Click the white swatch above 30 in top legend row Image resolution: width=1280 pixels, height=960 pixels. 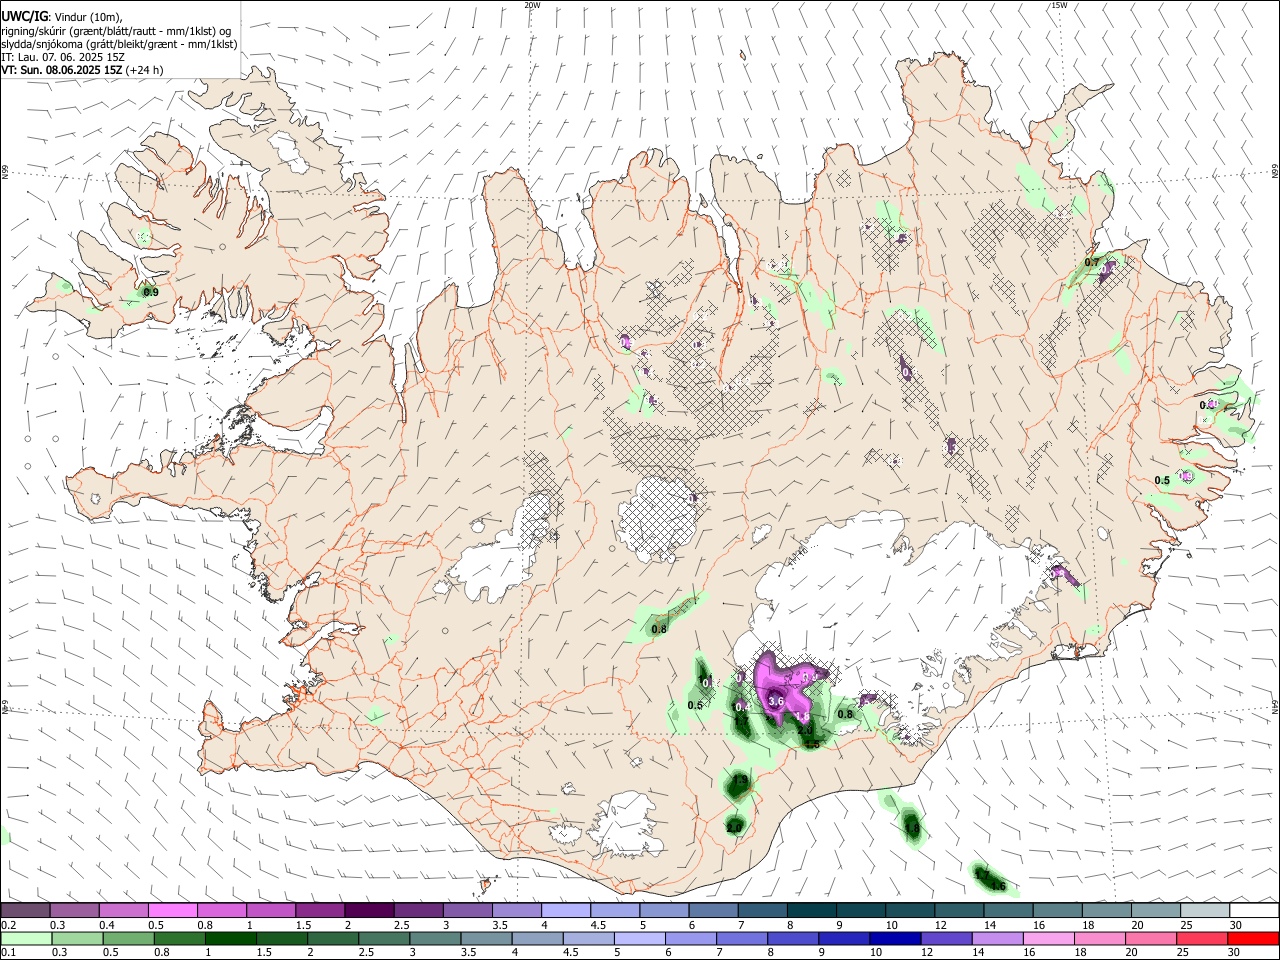(x=1253, y=910)
